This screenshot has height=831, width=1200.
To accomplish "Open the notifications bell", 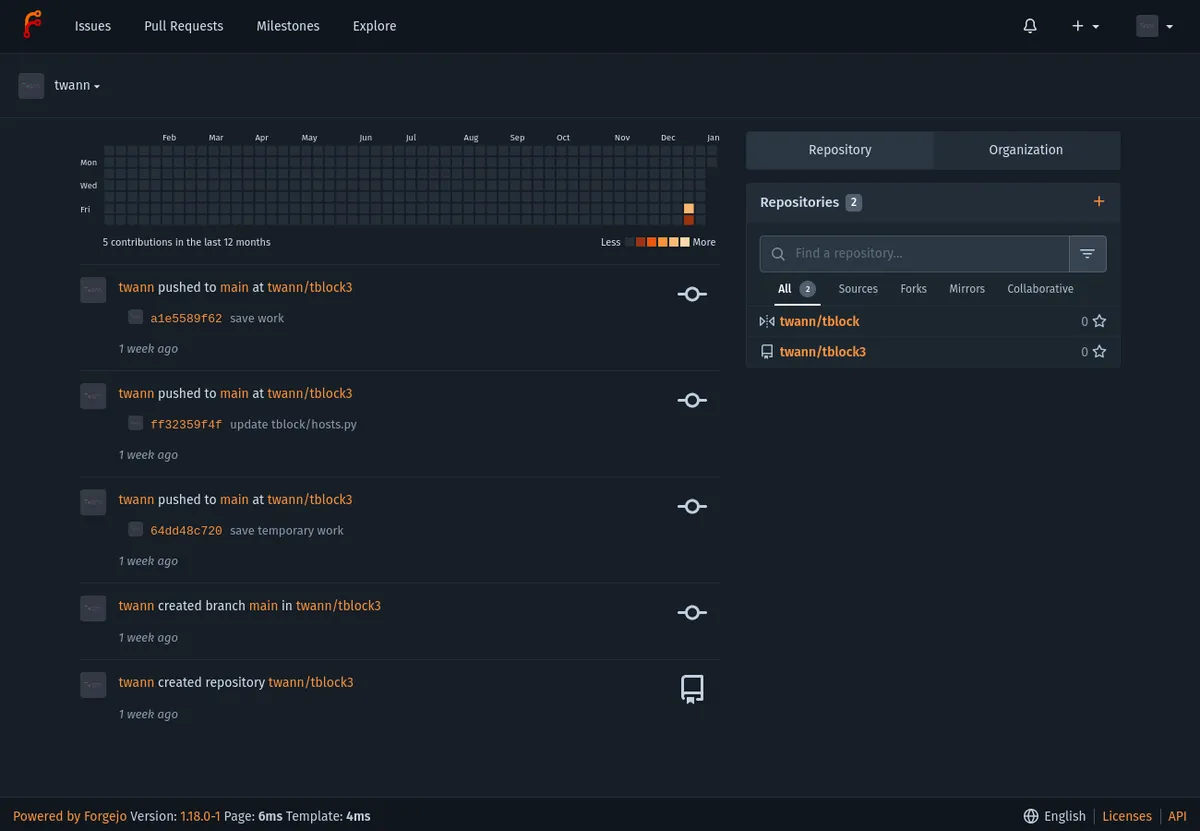I will coord(1030,26).
